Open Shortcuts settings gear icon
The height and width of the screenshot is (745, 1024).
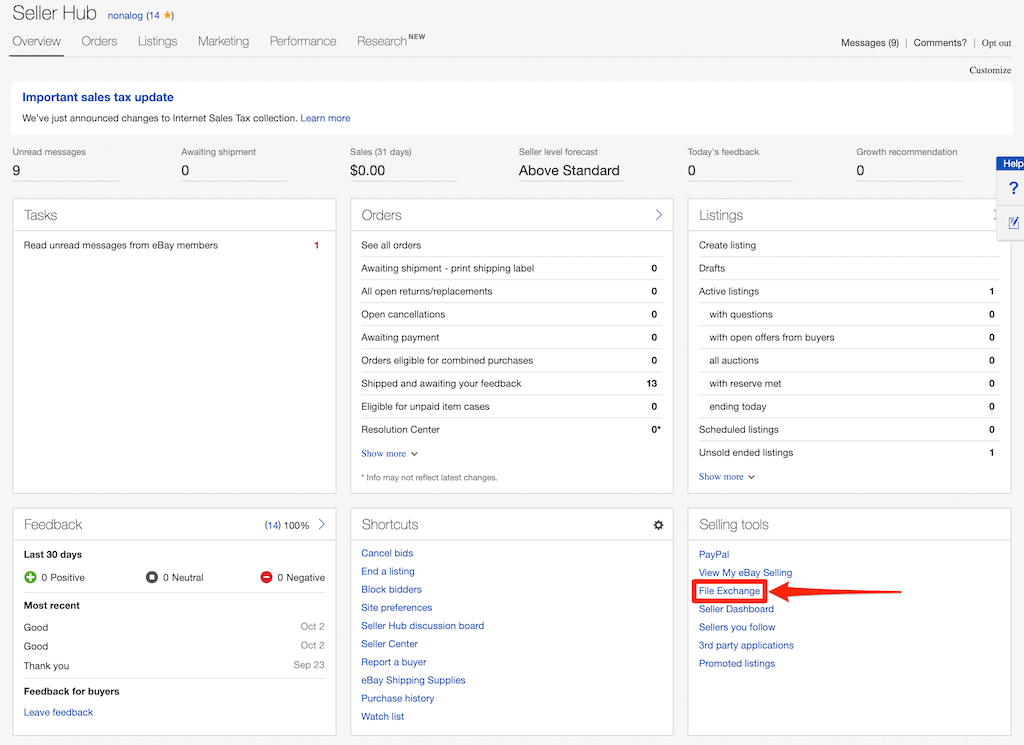(x=658, y=525)
